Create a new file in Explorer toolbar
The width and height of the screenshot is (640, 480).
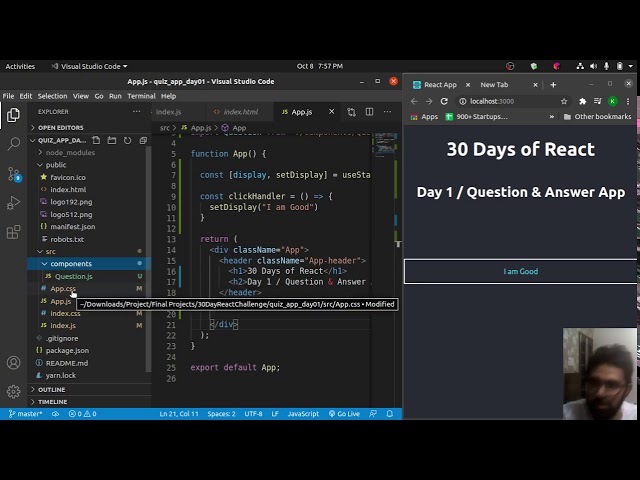[x=96, y=140]
